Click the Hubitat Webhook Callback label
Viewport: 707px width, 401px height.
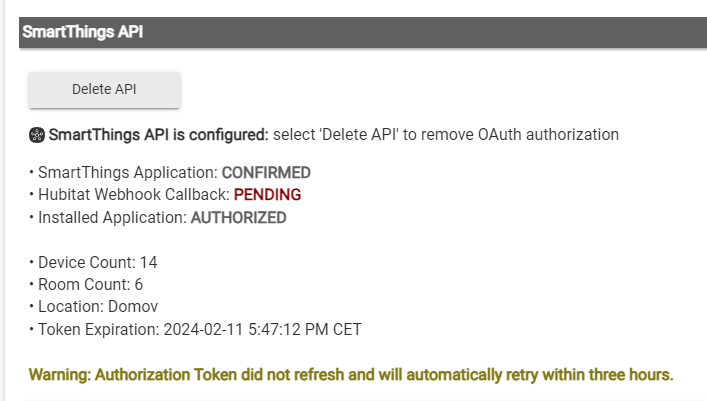[134, 195]
